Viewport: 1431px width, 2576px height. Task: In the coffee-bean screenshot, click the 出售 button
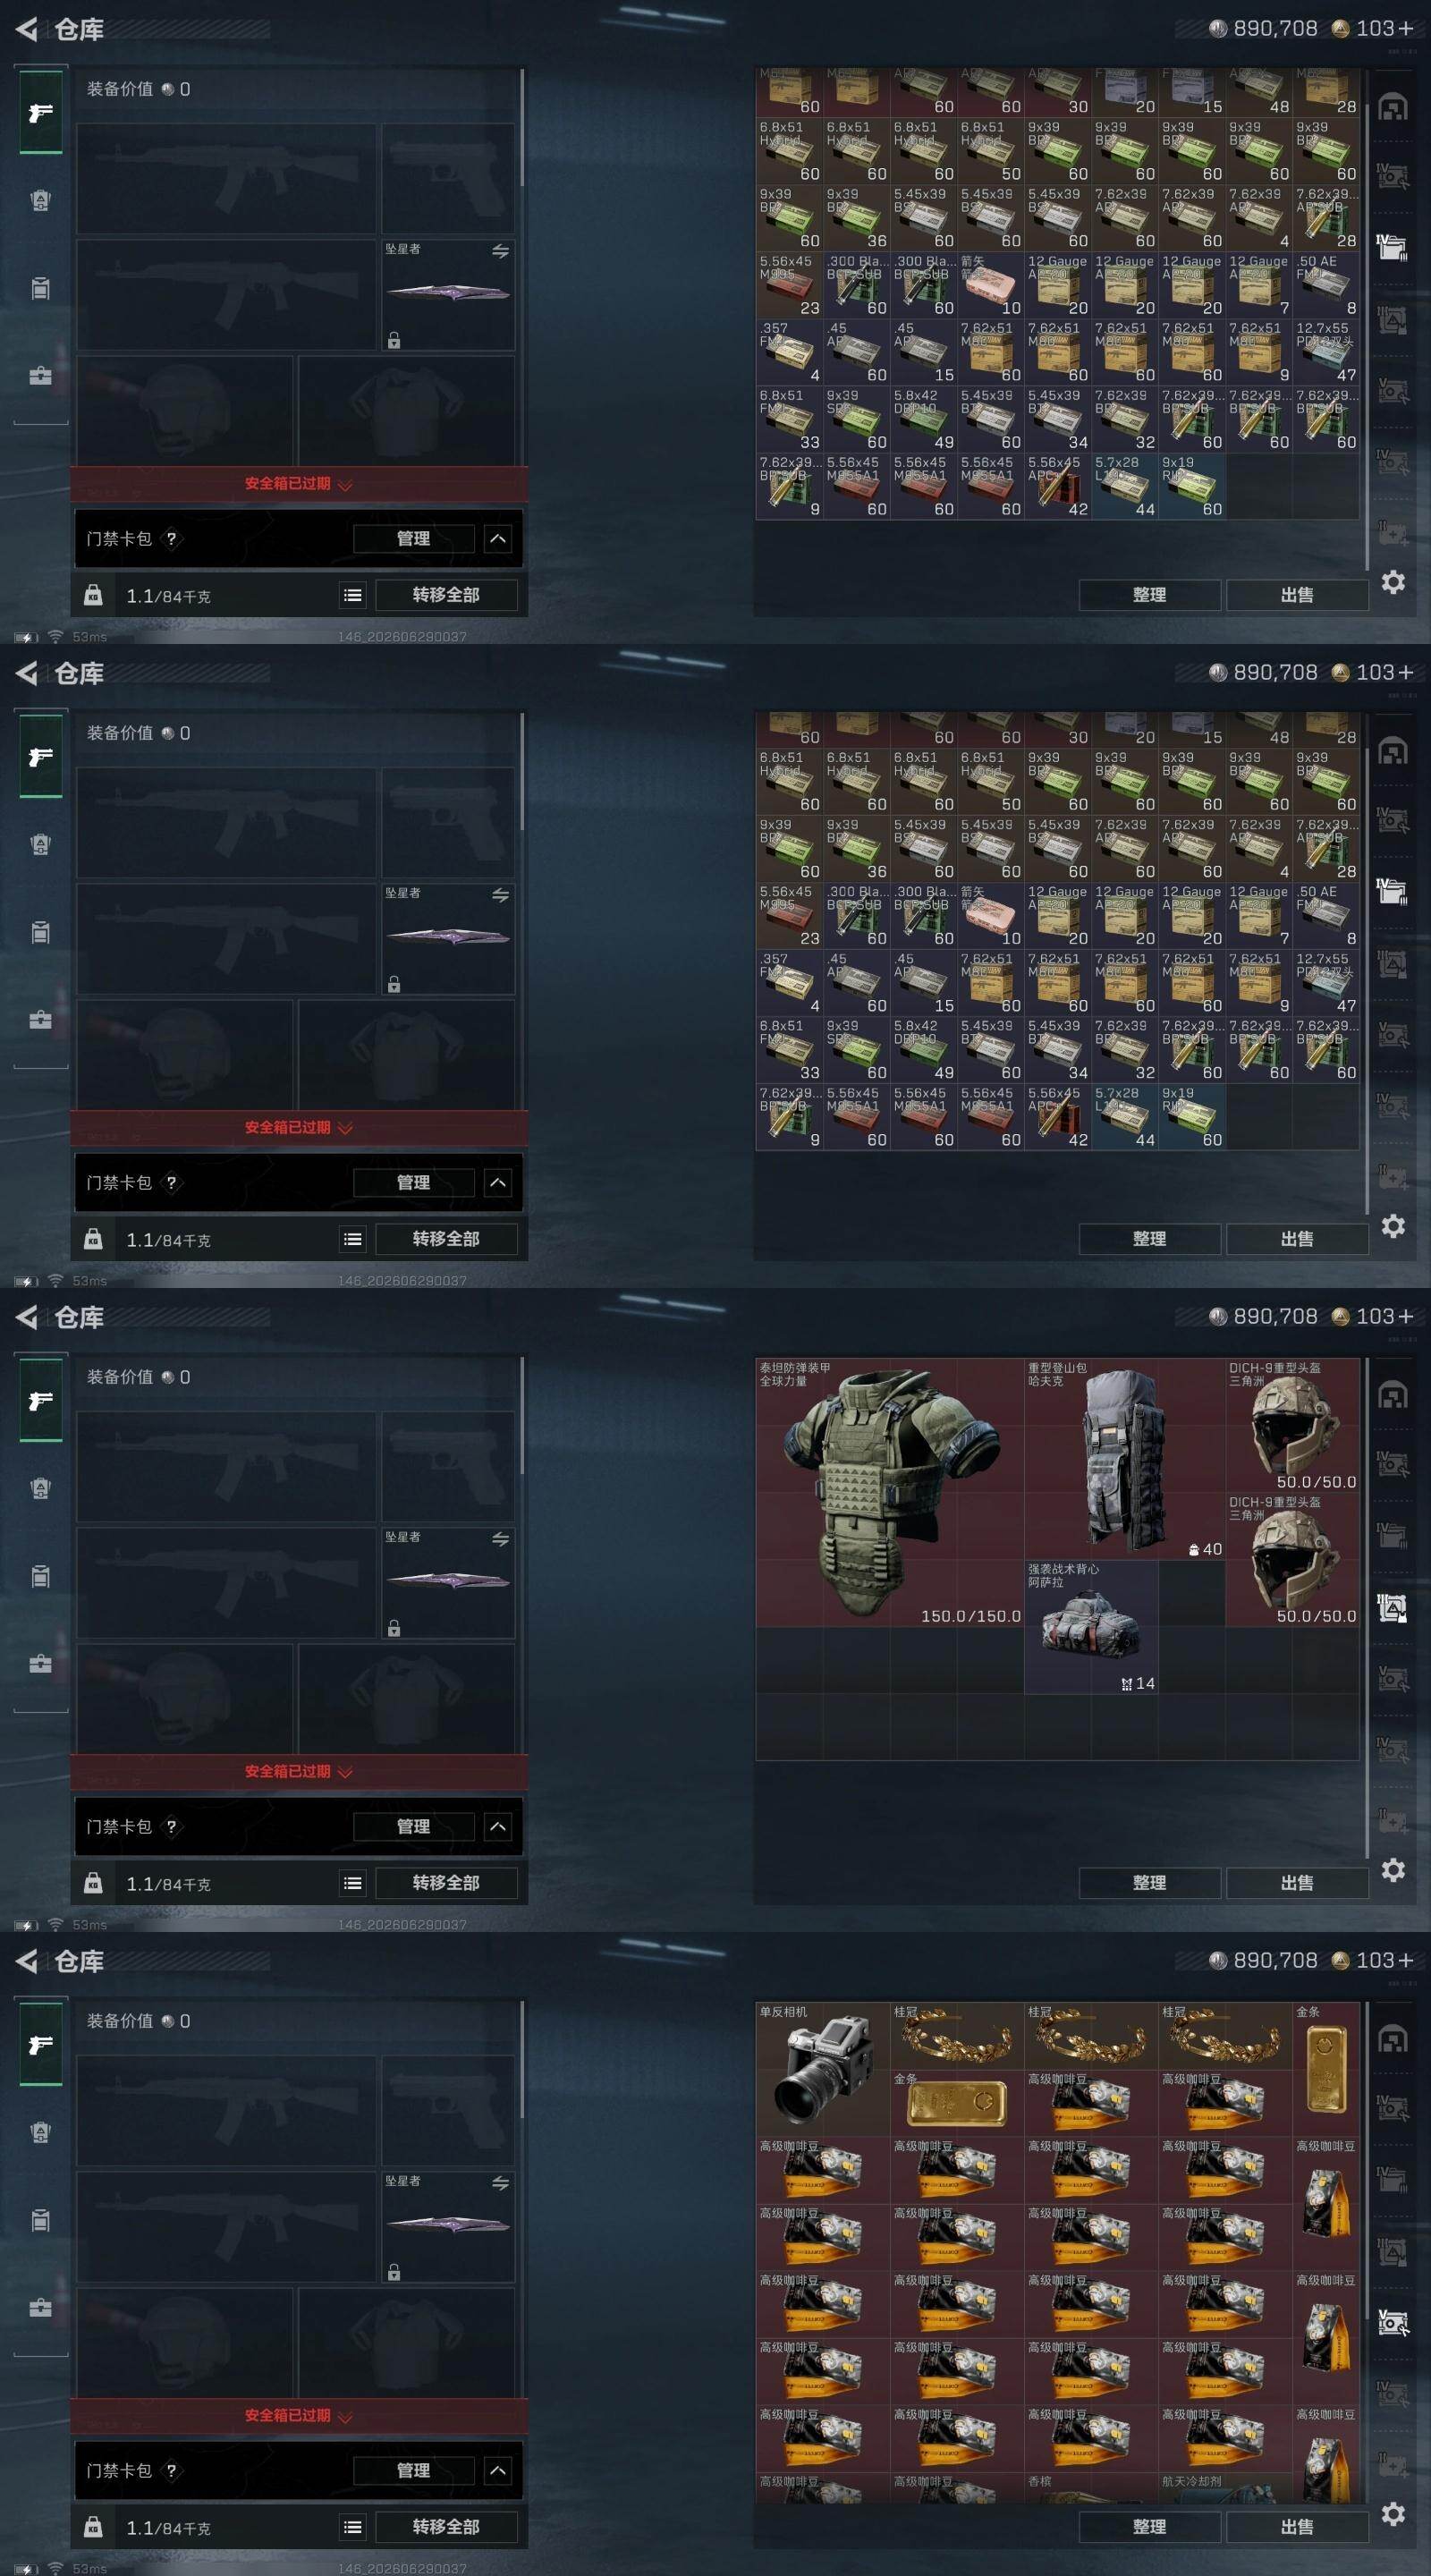[x=1297, y=2527]
